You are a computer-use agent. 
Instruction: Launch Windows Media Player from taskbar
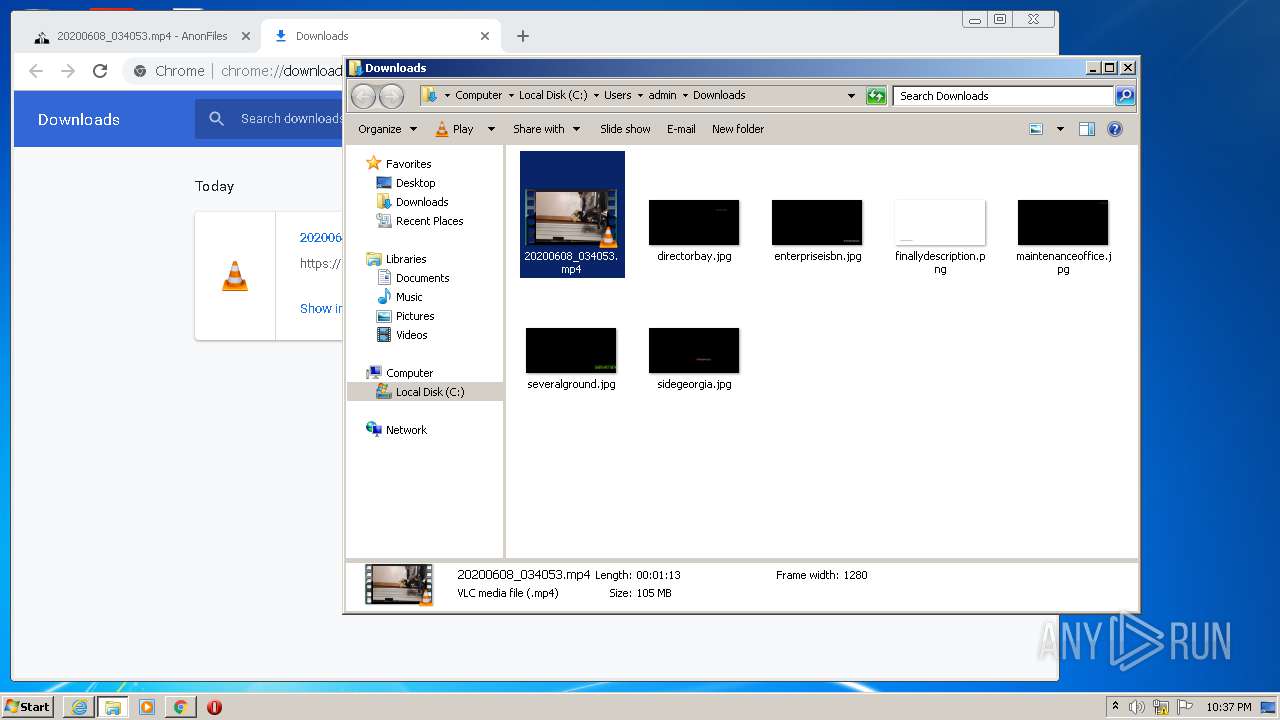click(147, 707)
